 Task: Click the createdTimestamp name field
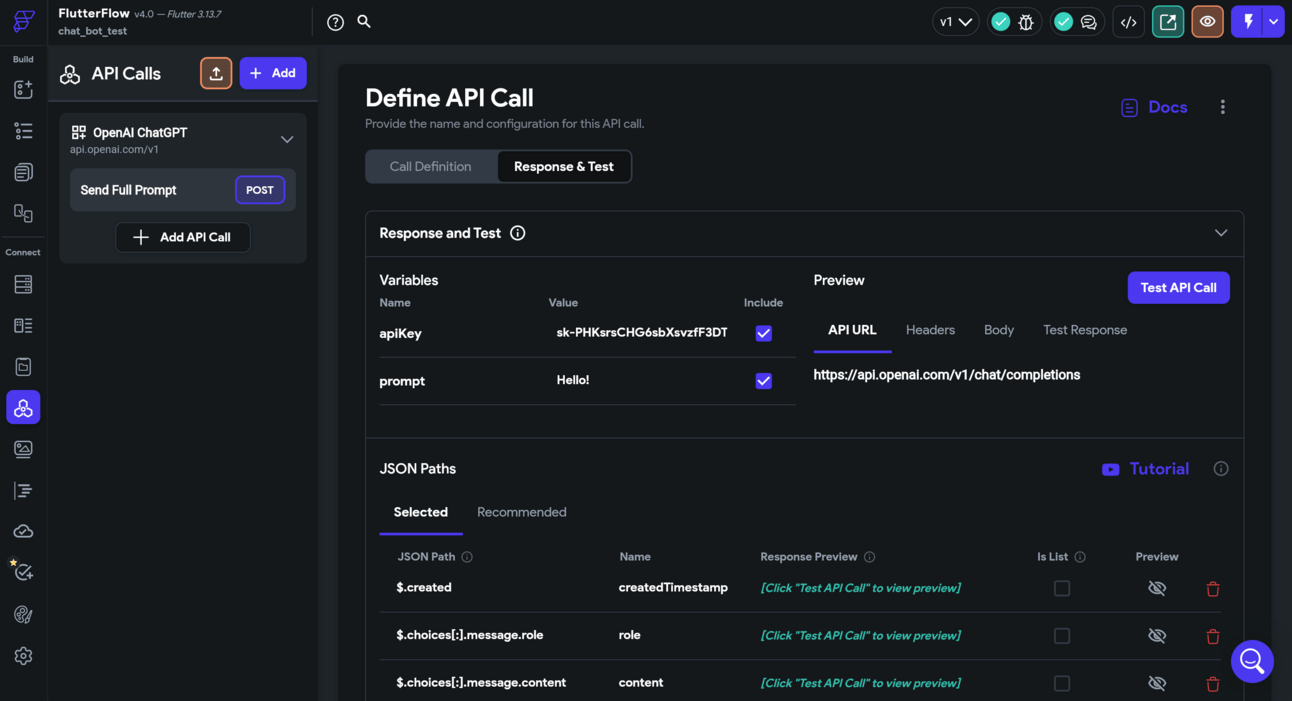(x=673, y=588)
